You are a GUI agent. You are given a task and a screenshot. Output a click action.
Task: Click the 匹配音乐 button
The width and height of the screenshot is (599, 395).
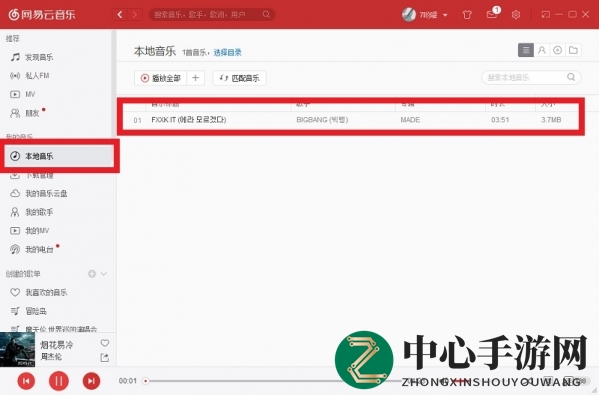pyautogui.click(x=240, y=78)
